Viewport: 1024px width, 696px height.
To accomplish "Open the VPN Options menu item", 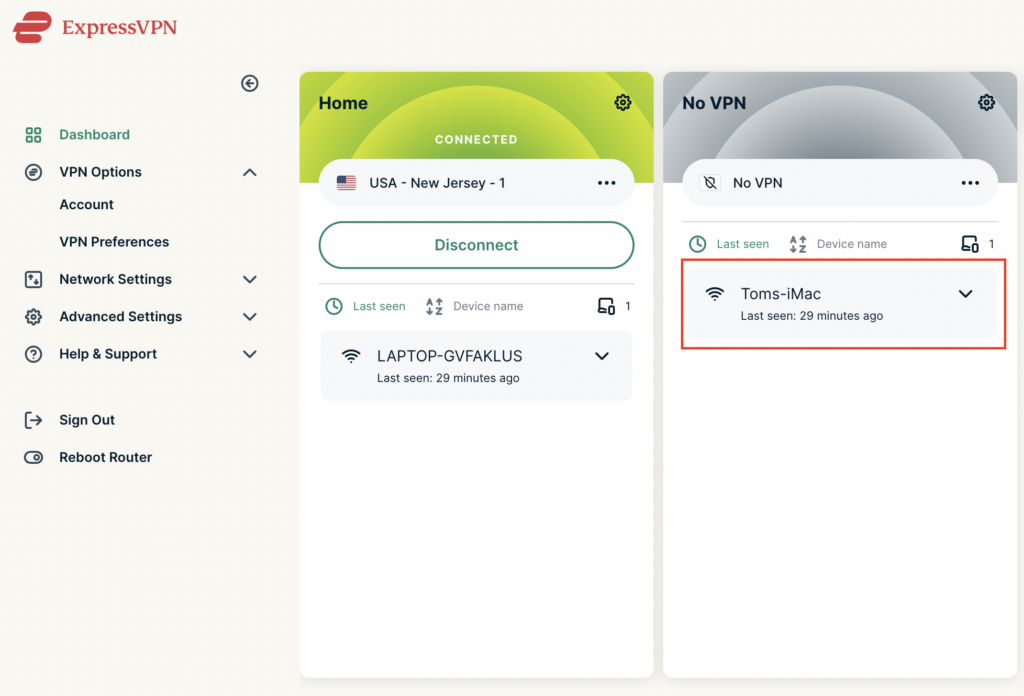I will 101,172.
